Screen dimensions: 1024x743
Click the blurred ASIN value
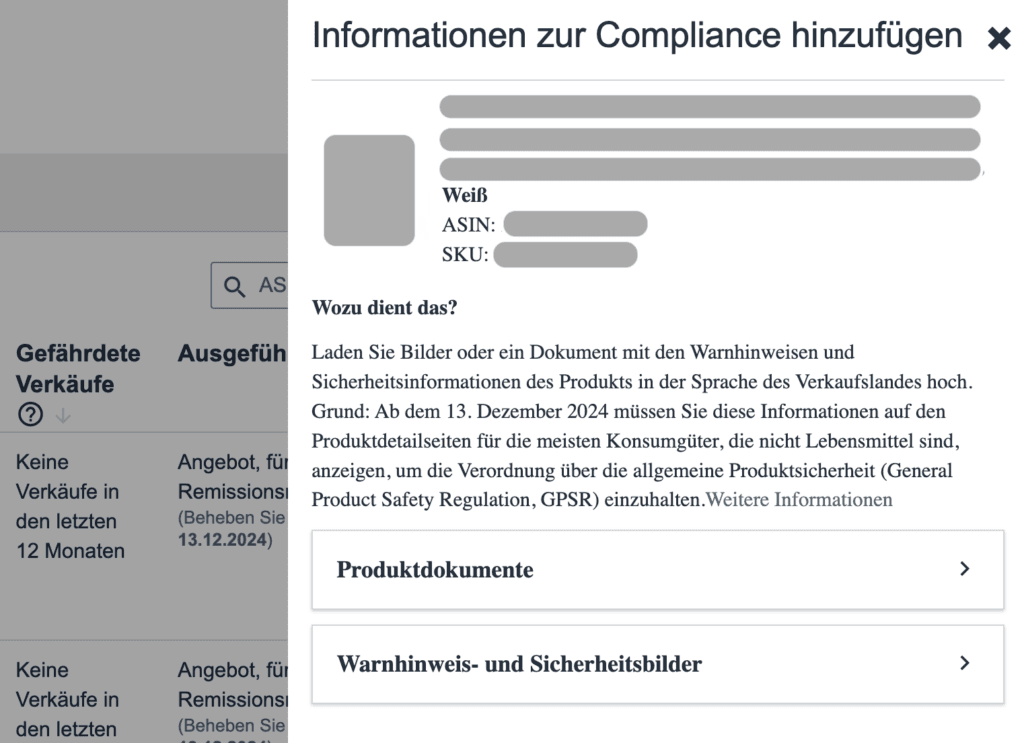575,224
